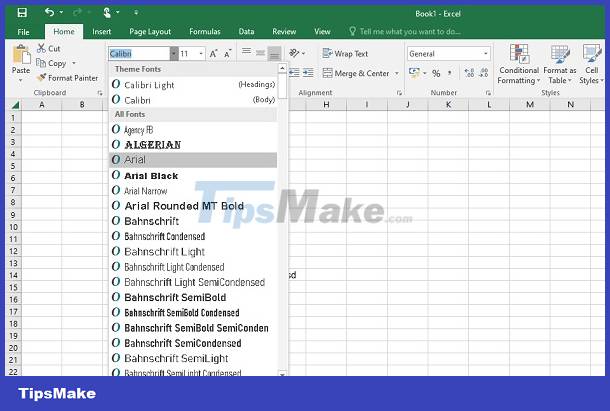This screenshot has width=610, height=411.
Task: Click the Paste clipboard icon
Action: click(x=21, y=55)
